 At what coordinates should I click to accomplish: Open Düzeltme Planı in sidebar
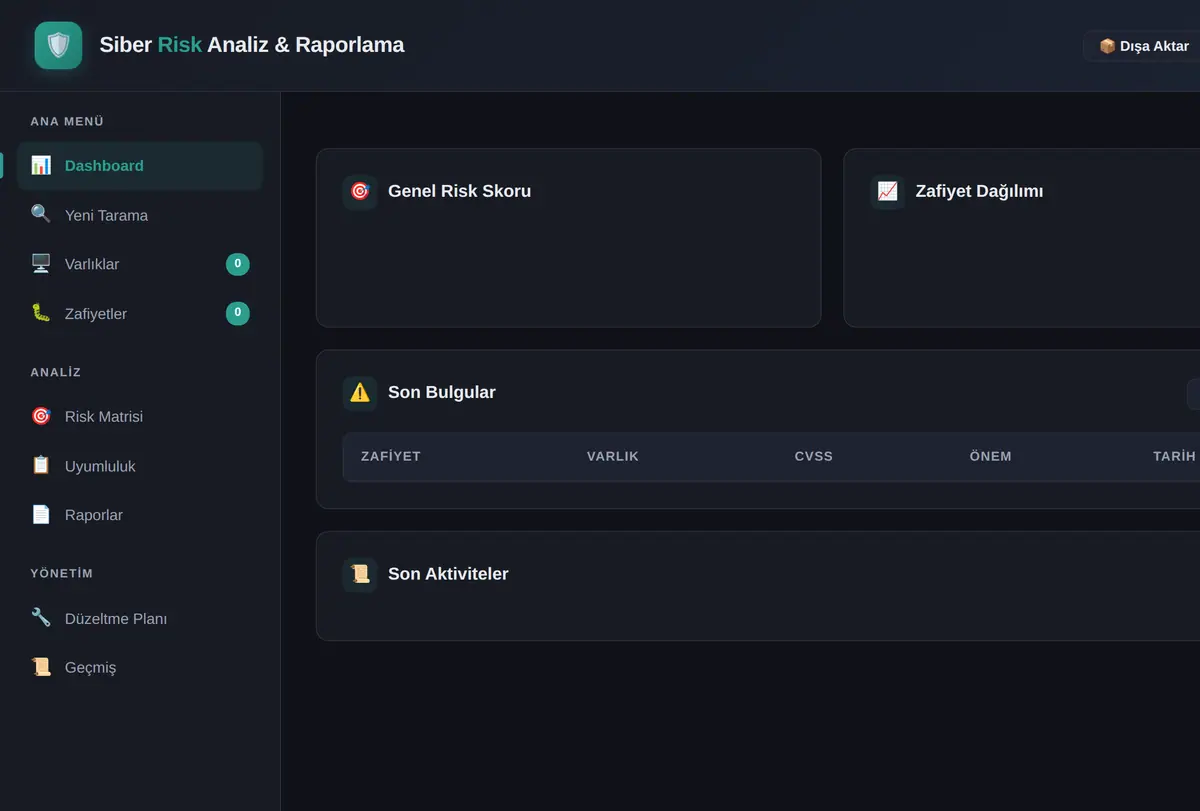[x=140, y=618]
